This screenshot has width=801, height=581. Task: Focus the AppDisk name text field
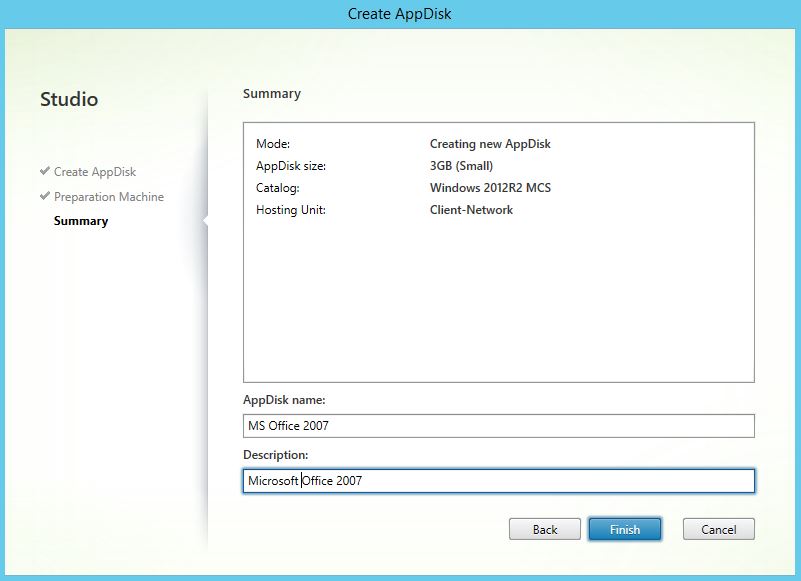tap(498, 426)
